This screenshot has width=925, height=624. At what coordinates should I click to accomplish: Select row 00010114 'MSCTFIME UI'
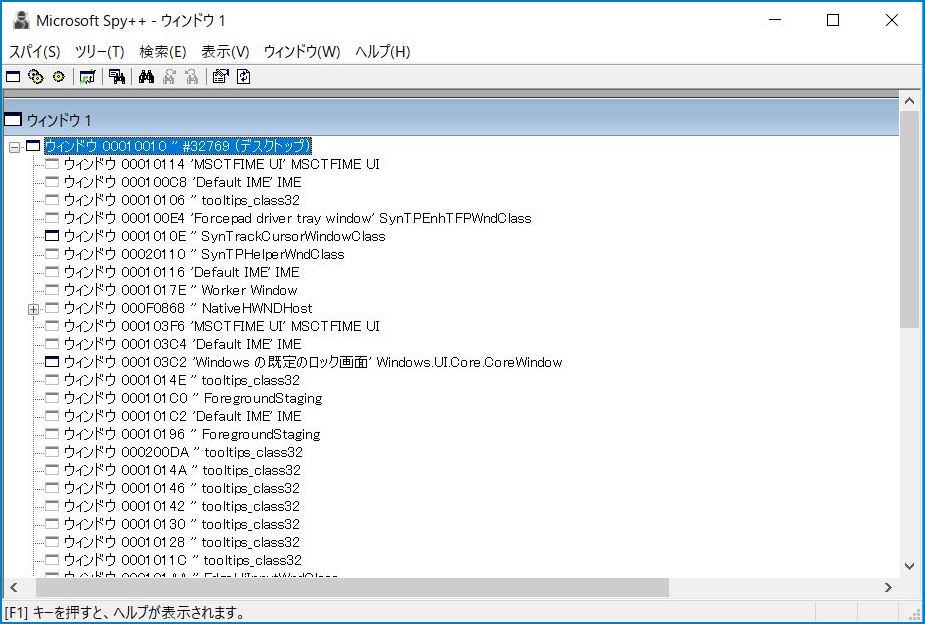pyautogui.click(x=222, y=164)
